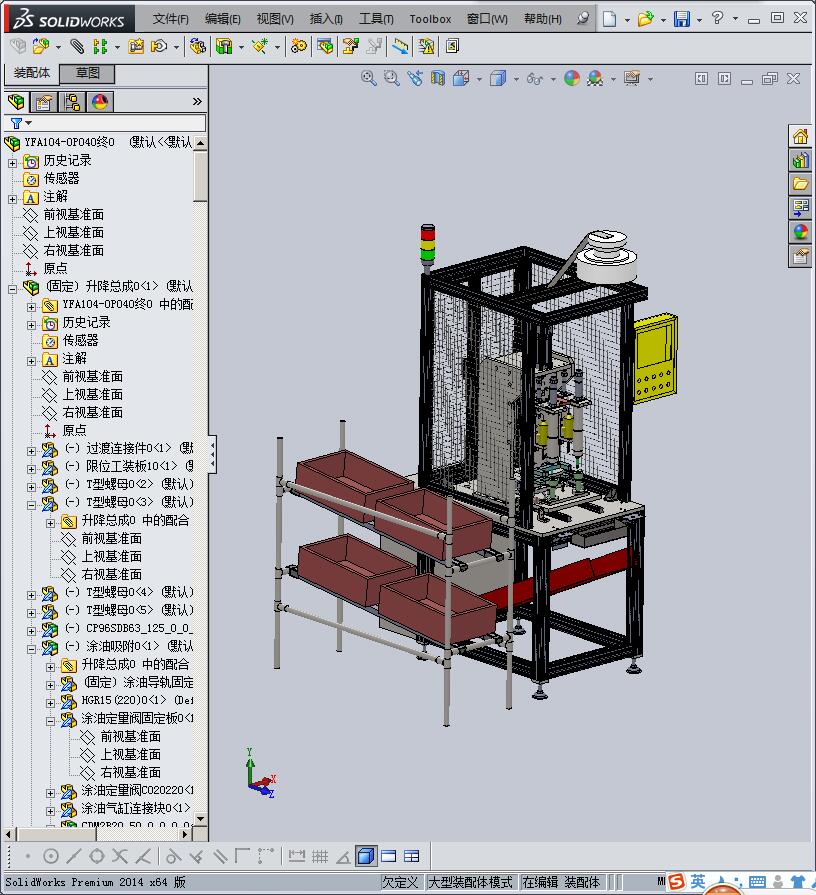816x895 pixels.
Task: Click the Help question mark icon
Action: (717, 18)
